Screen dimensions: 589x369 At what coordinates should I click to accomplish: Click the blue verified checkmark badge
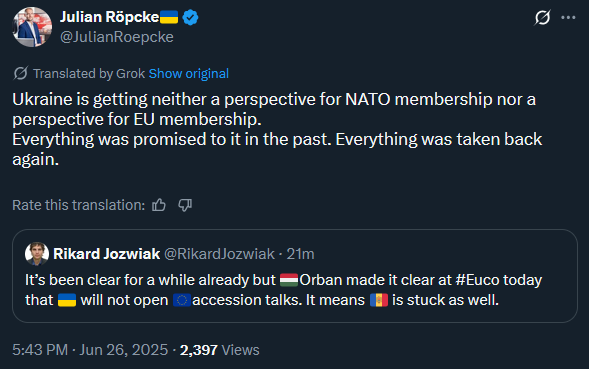tap(190, 17)
